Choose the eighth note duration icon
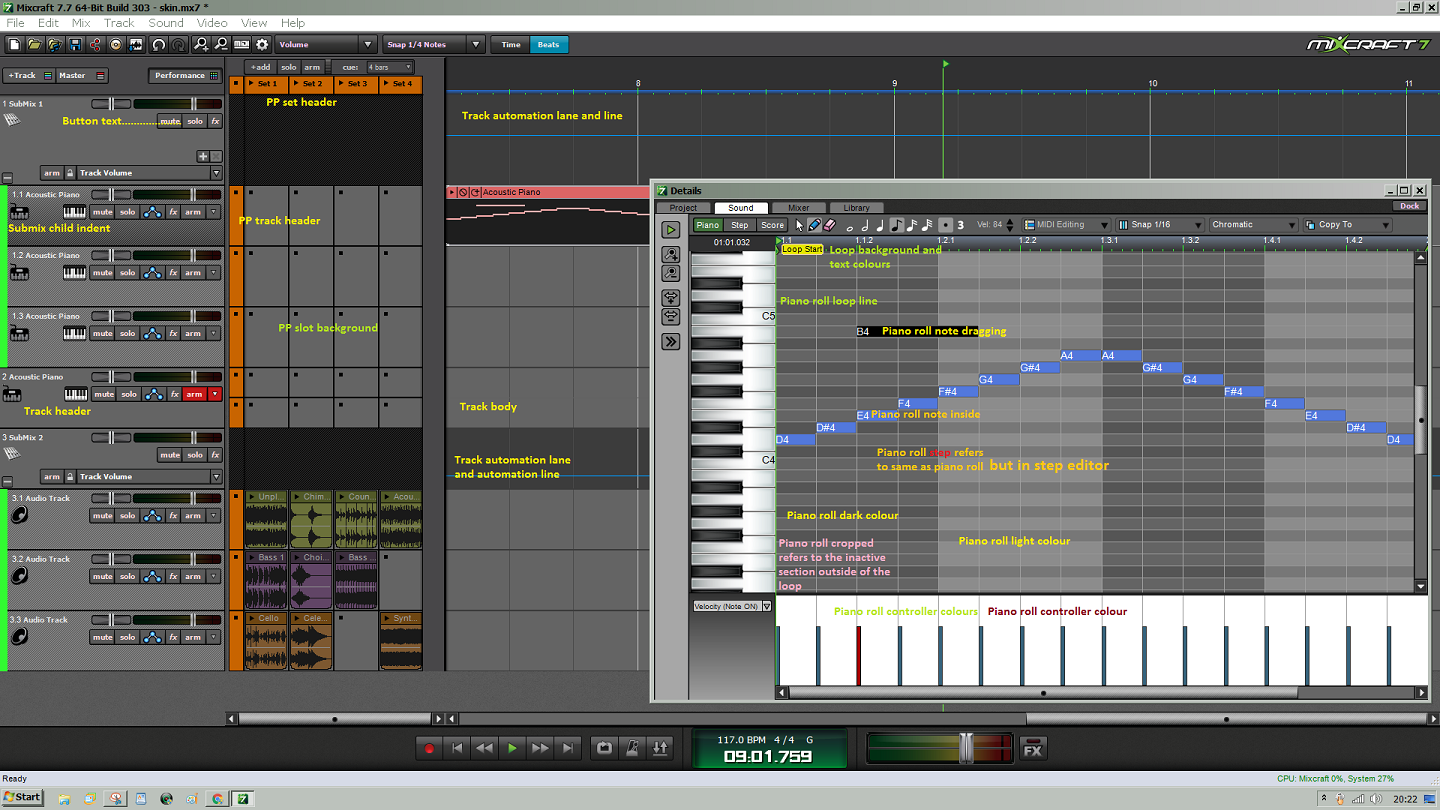Screen dimensions: 1440x810 coord(896,225)
